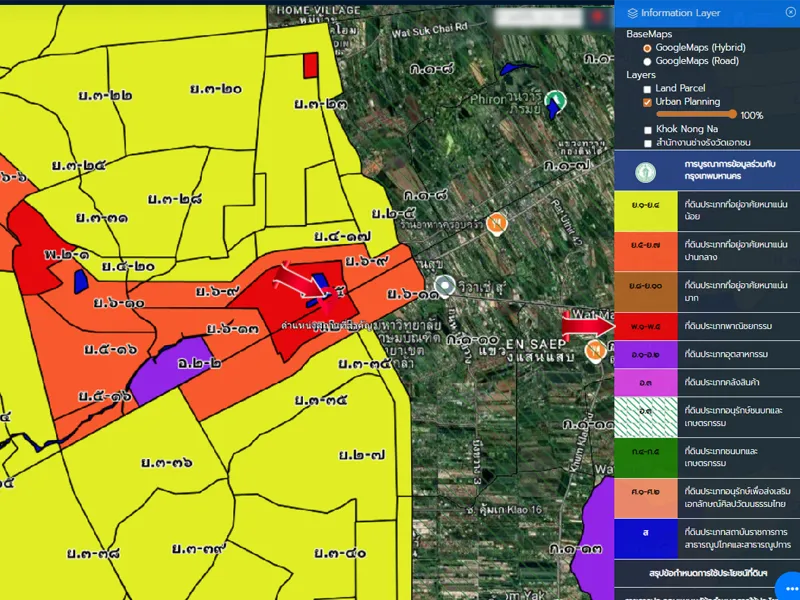Enable the Land Parcel layer
The height and width of the screenshot is (600, 800).
pos(647,89)
